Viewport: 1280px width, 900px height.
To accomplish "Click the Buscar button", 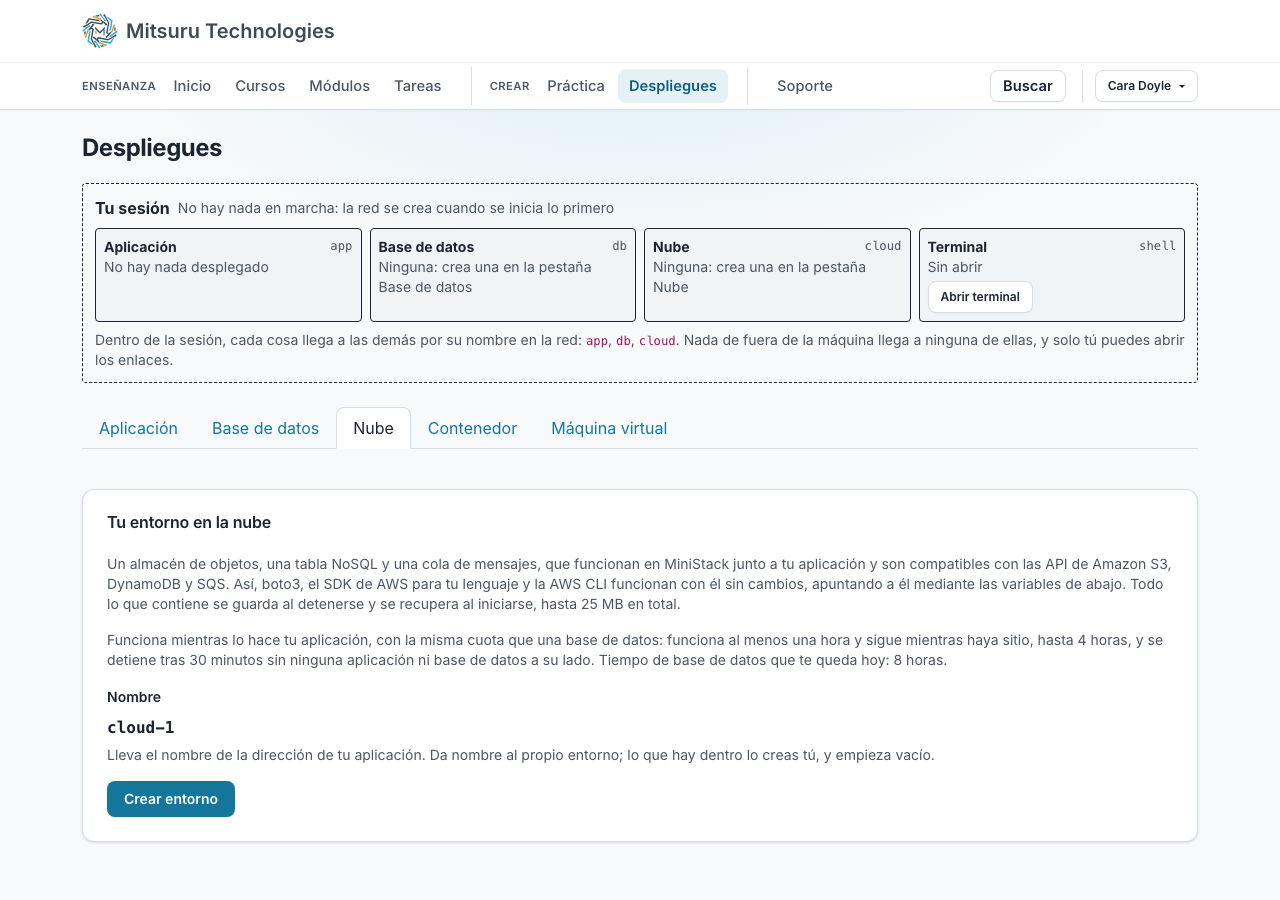I will [x=1028, y=86].
